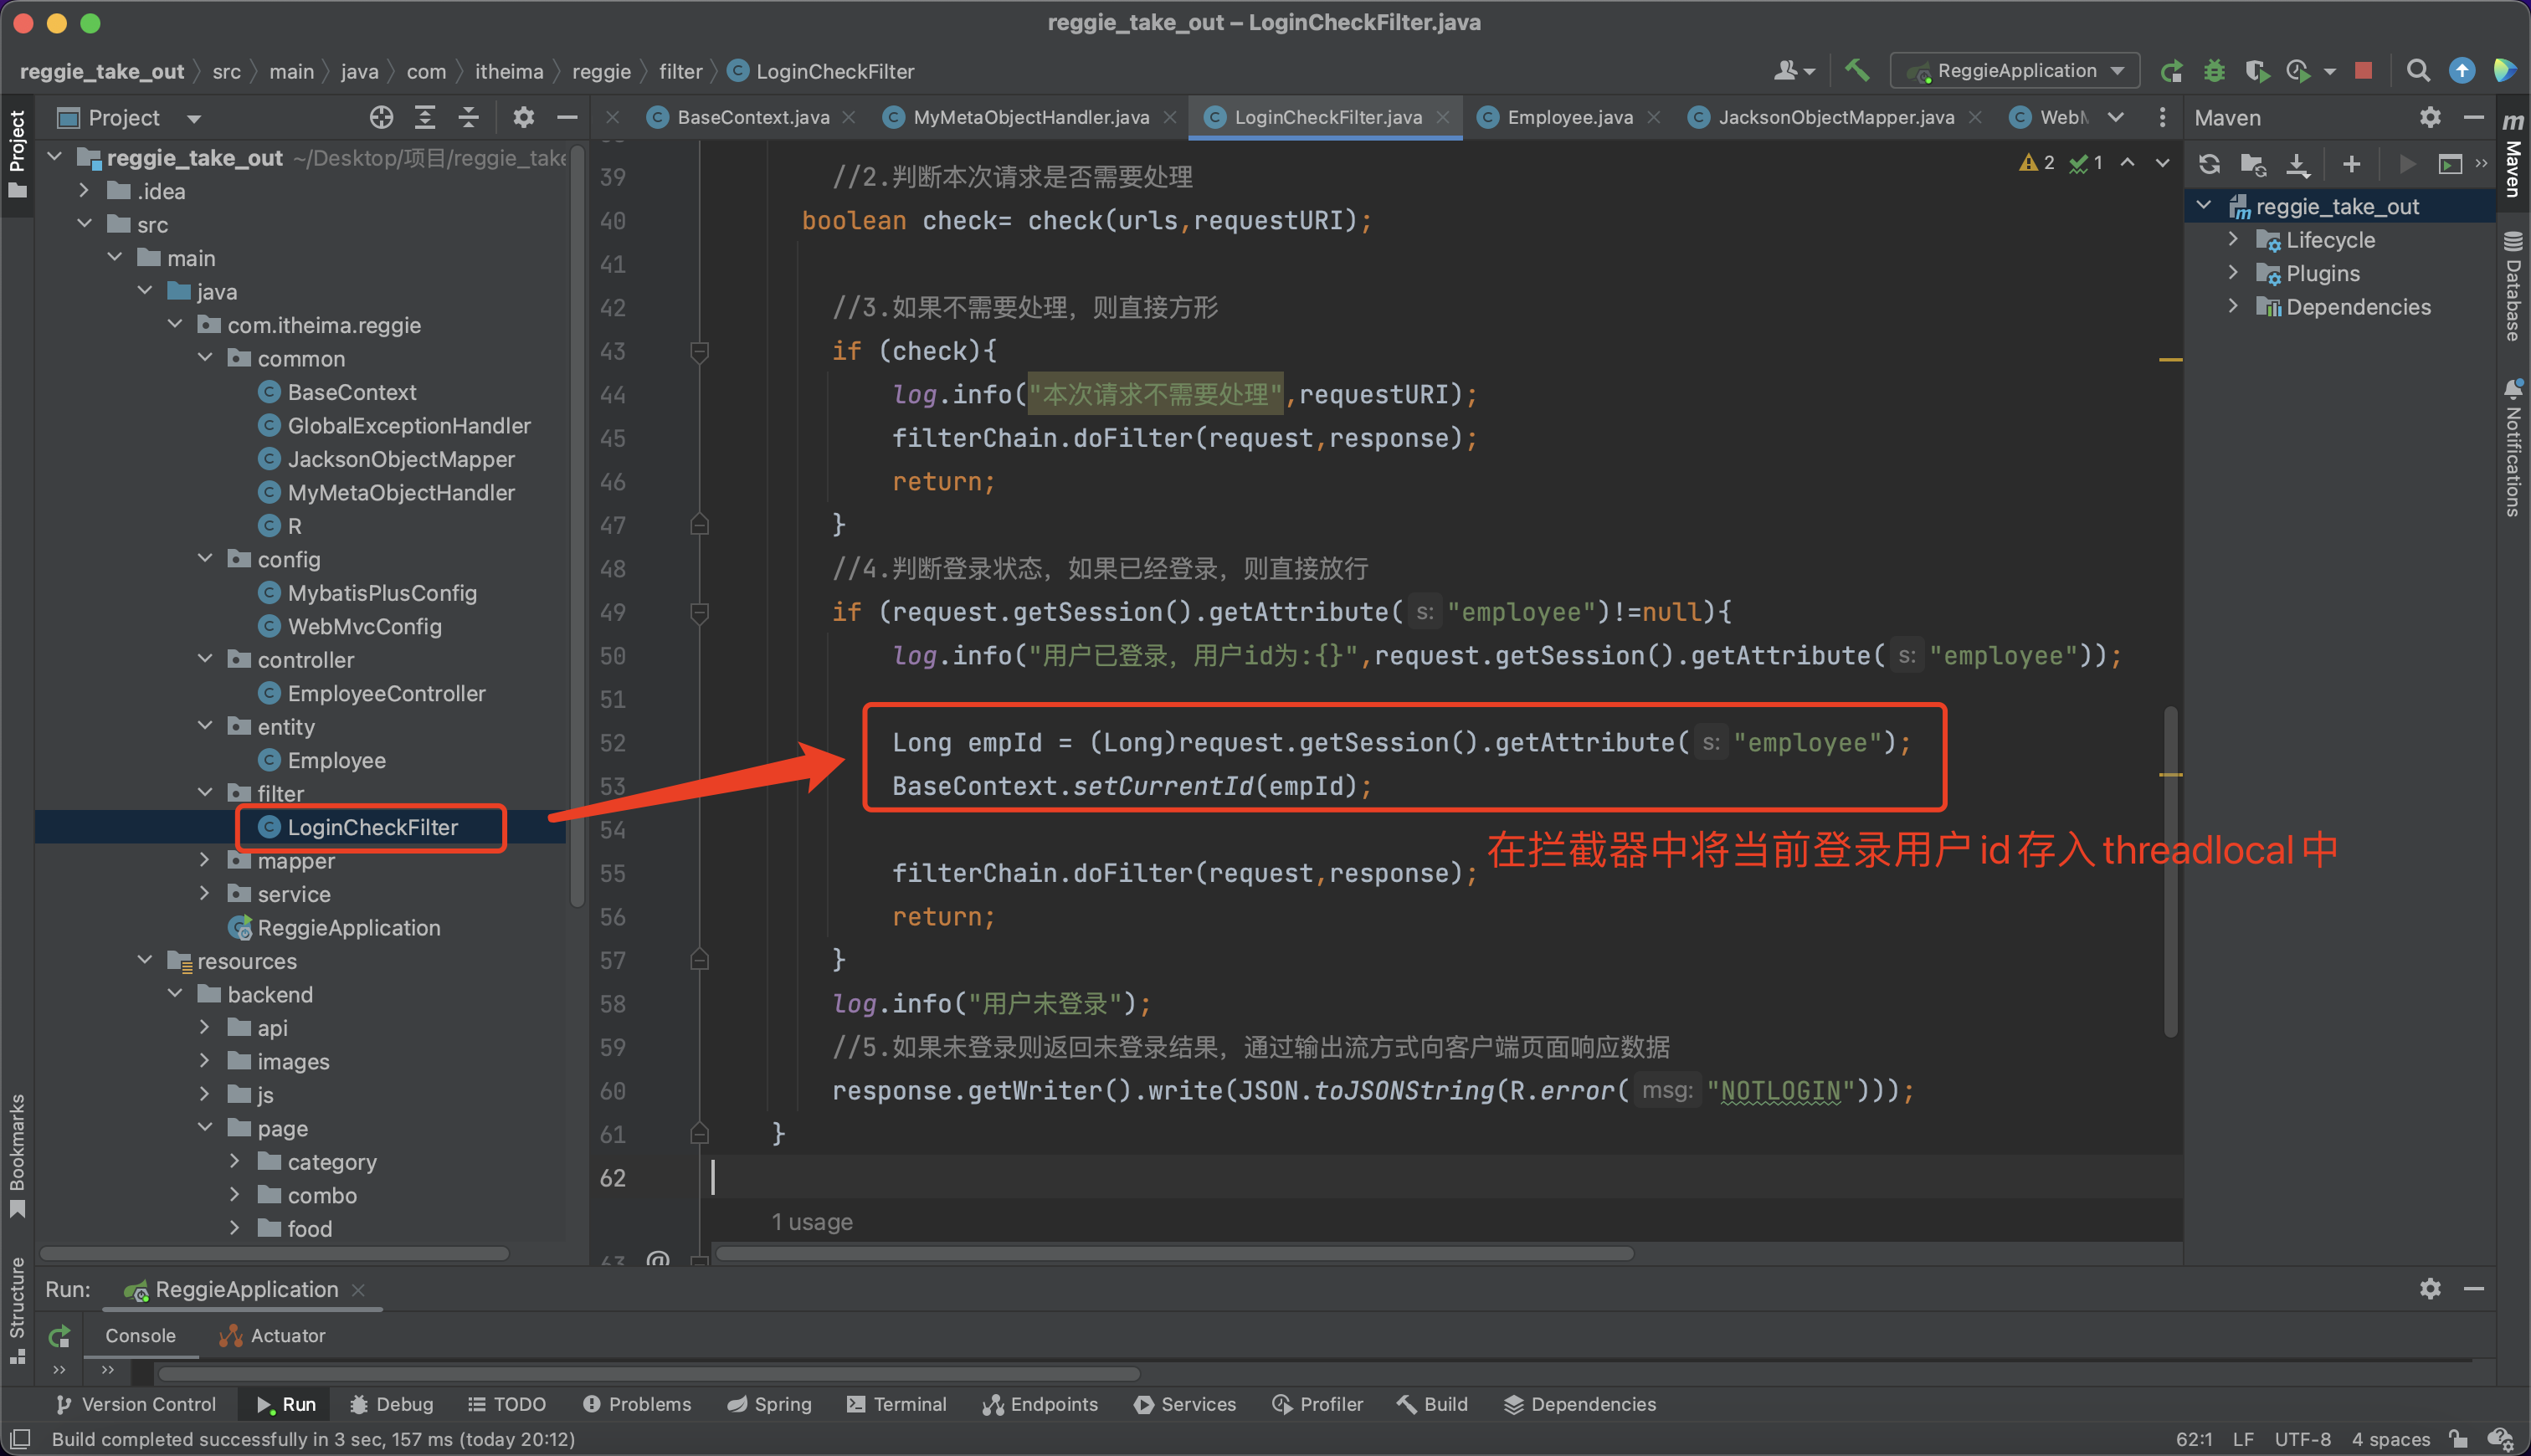Click the Build project hammer icon
This screenshot has width=2531, height=1456.
pyautogui.click(x=1857, y=71)
